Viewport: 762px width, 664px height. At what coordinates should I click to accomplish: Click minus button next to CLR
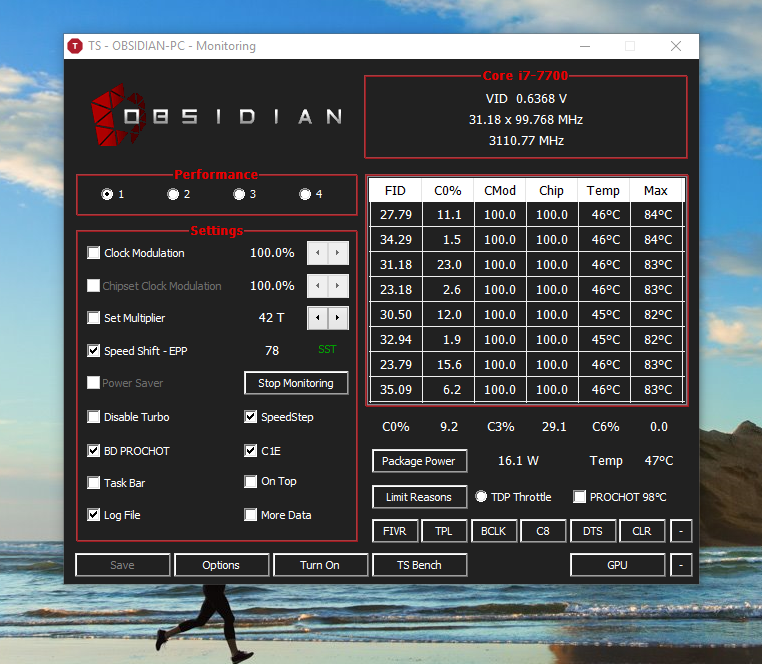681,531
